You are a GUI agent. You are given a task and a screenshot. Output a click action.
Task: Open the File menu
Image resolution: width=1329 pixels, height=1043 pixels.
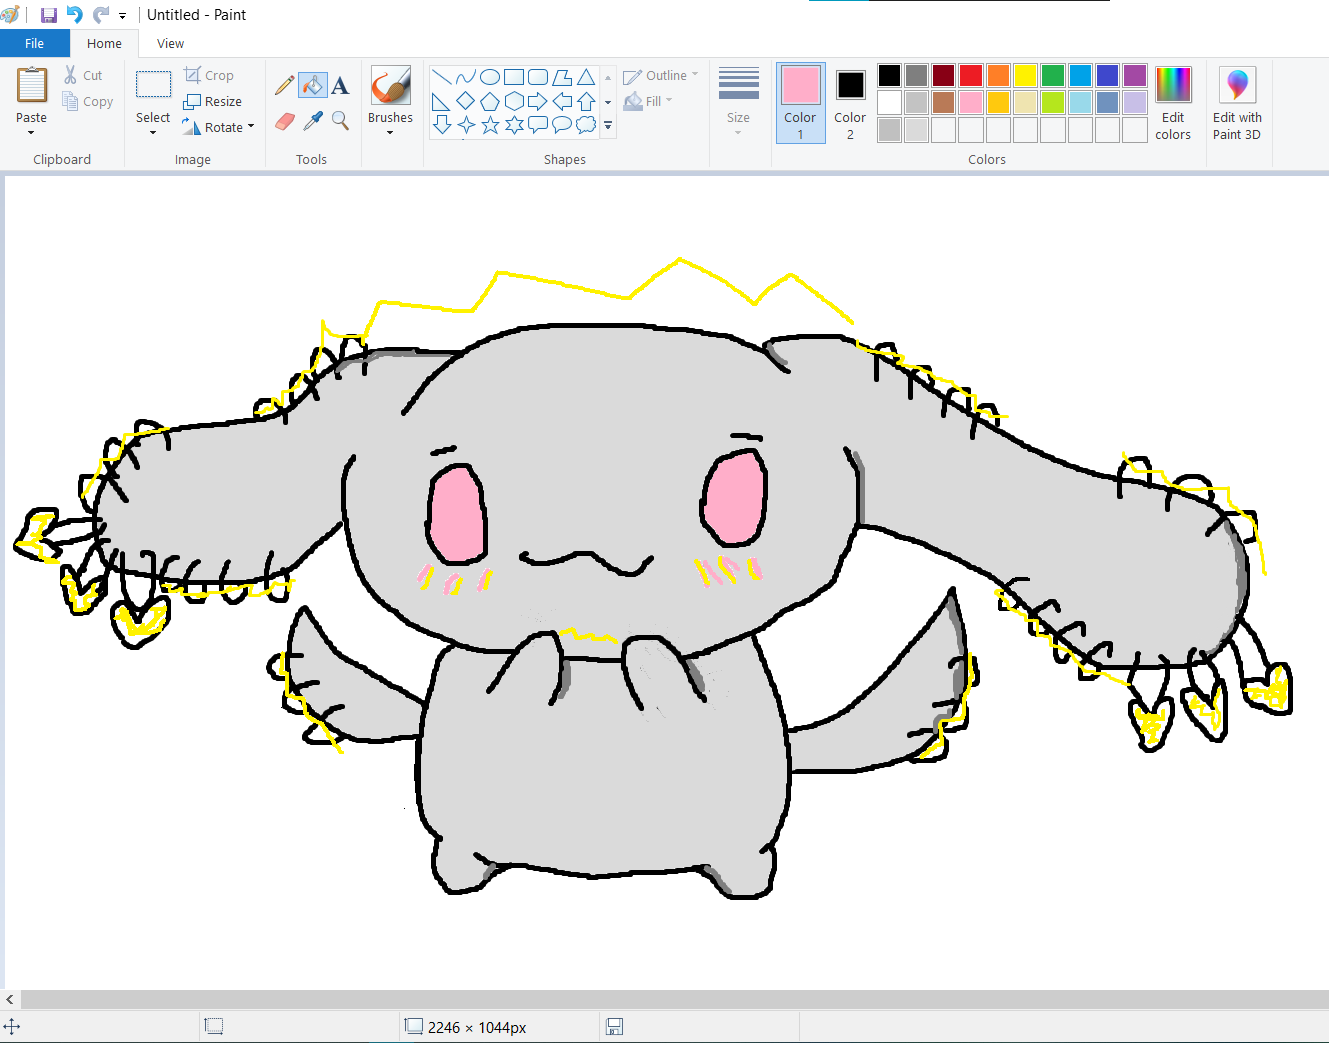pos(35,43)
